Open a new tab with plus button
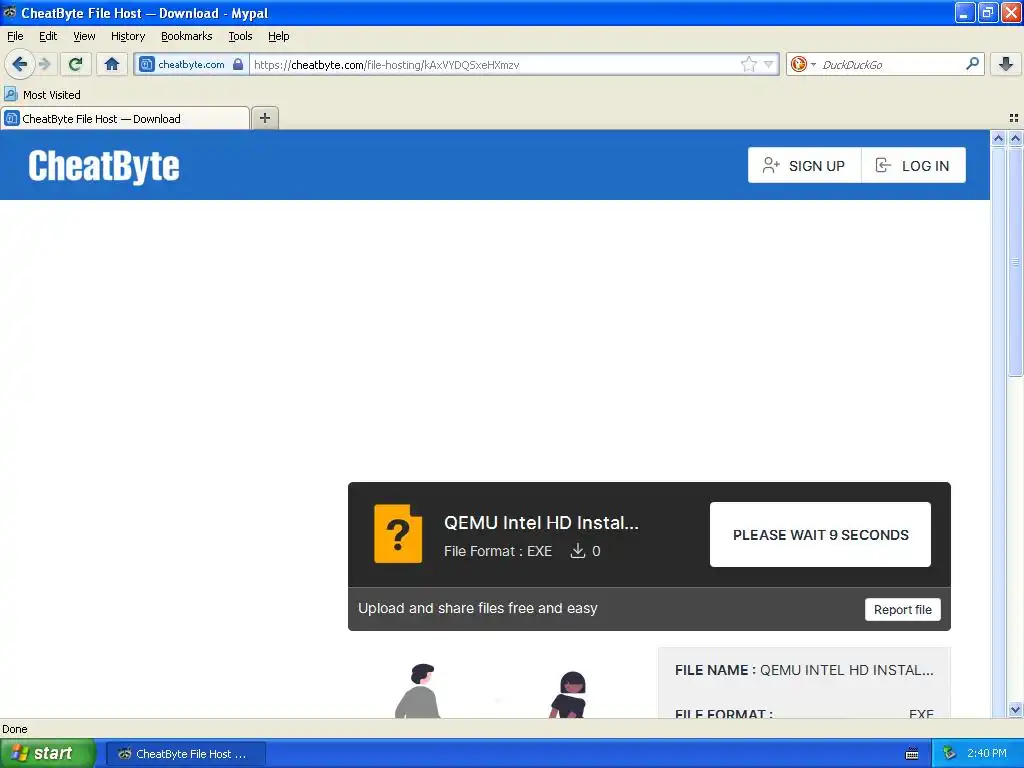 pyautogui.click(x=264, y=118)
